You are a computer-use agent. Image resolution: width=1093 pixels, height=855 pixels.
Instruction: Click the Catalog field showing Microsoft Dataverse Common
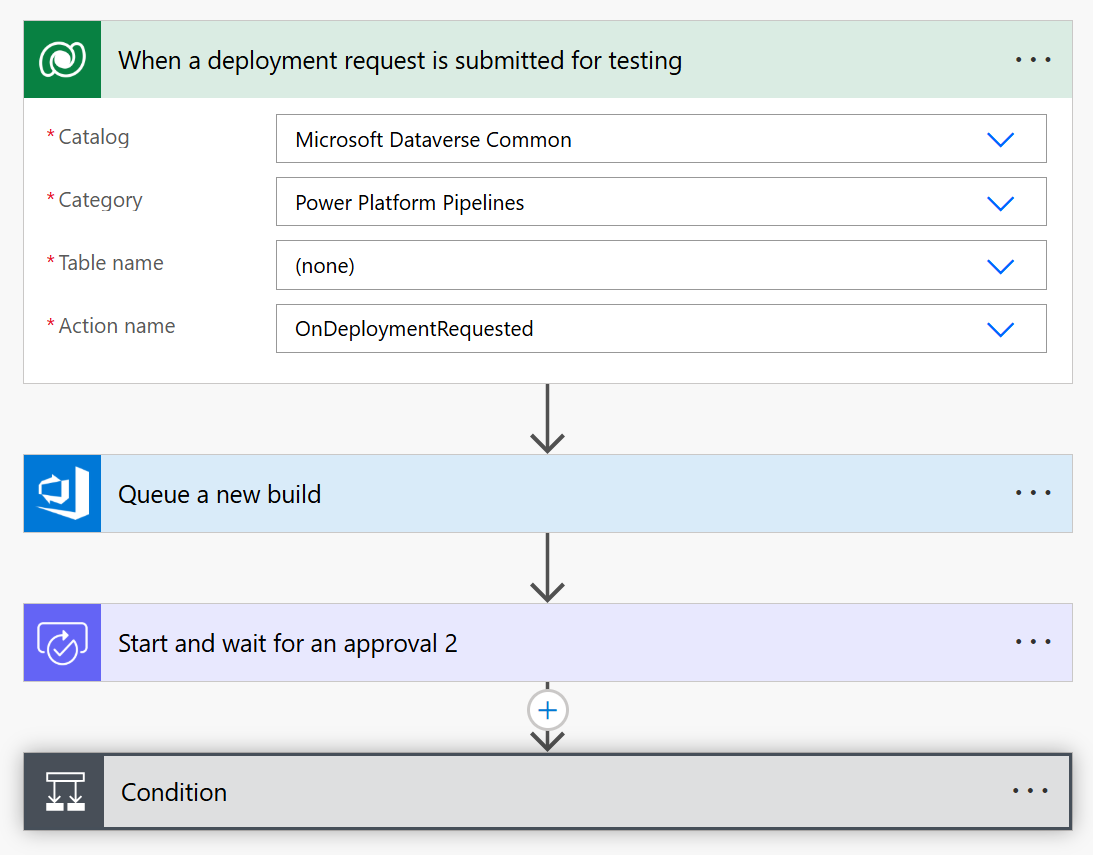pyautogui.click(x=600, y=138)
